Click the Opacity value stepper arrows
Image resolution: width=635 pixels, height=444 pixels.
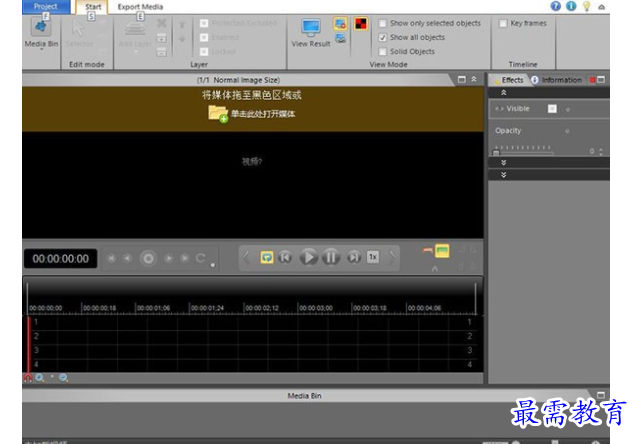(x=601, y=151)
